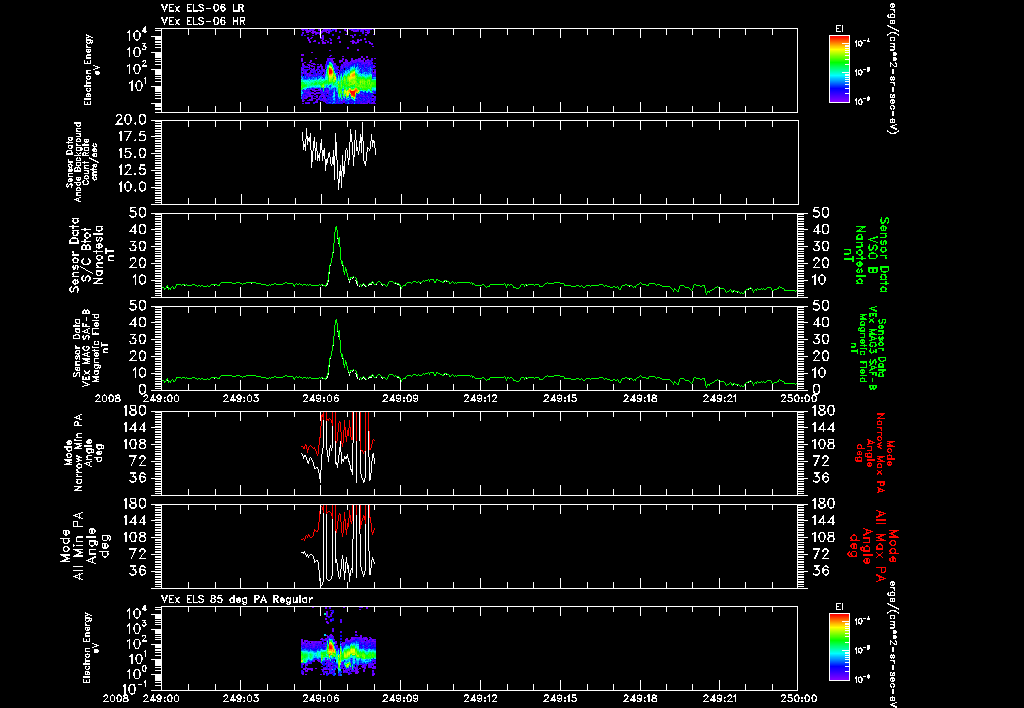
Task: Click the green 'VEx MAG3 SAF-B' axis label
Action: pyautogui.click(x=867, y=347)
